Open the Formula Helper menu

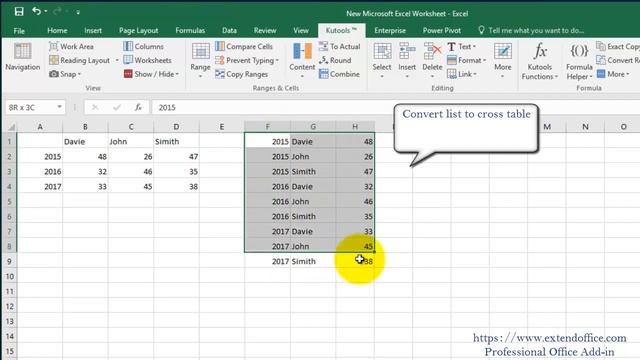pyautogui.click(x=579, y=61)
